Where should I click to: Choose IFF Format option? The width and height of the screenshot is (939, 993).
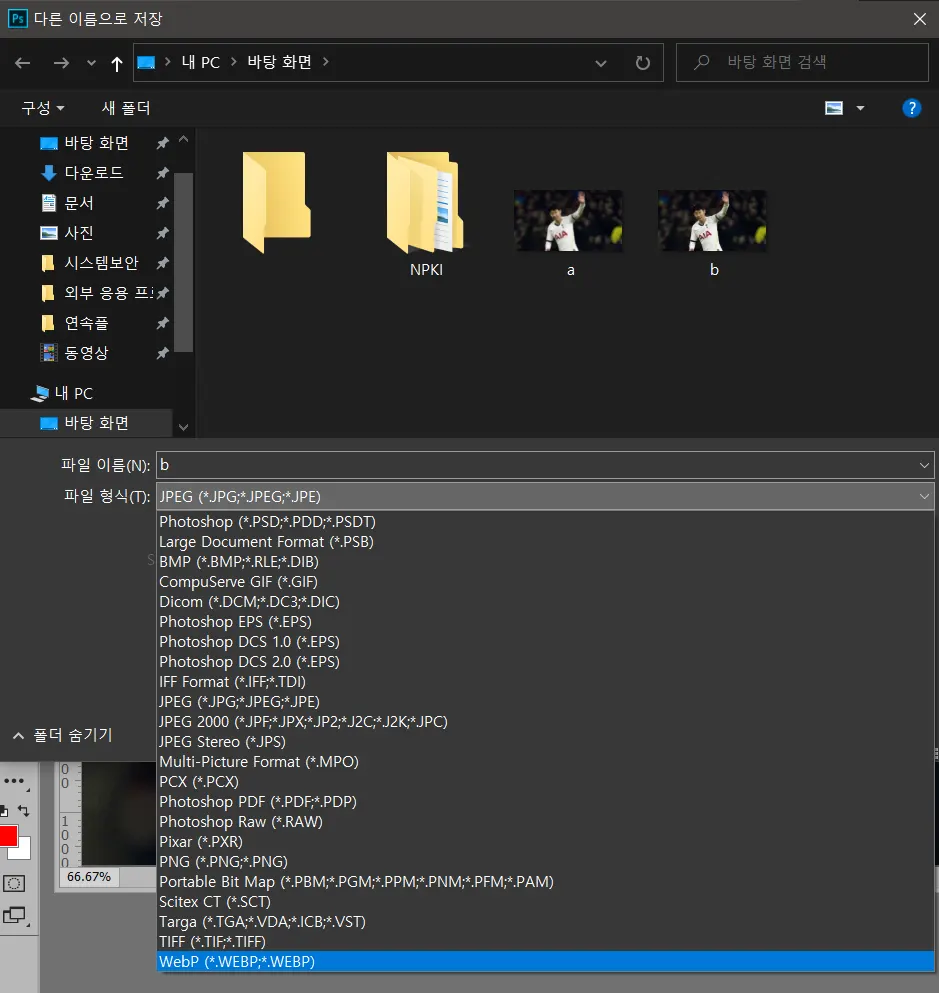tap(545, 682)
